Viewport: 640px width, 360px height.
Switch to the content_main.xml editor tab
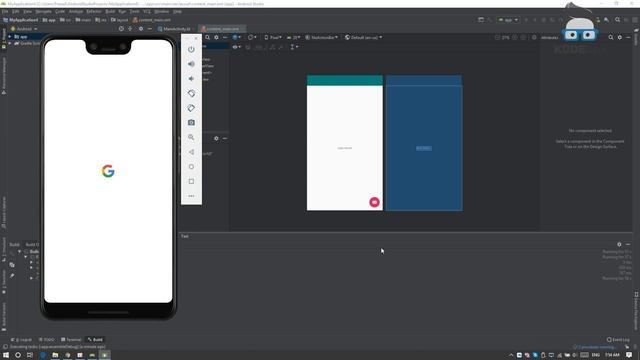[x=222, y=29]
